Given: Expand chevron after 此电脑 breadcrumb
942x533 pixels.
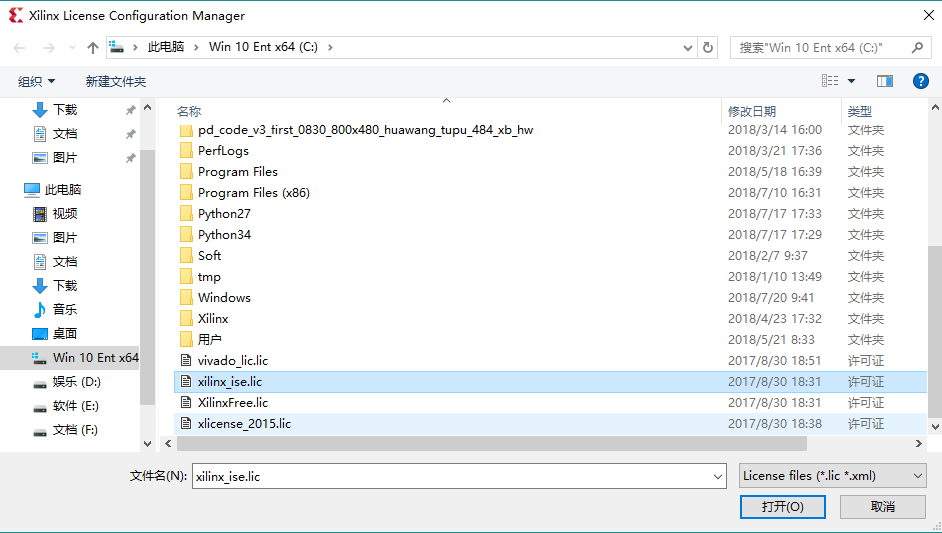Looking at the screenshot, I should [196, 47].
